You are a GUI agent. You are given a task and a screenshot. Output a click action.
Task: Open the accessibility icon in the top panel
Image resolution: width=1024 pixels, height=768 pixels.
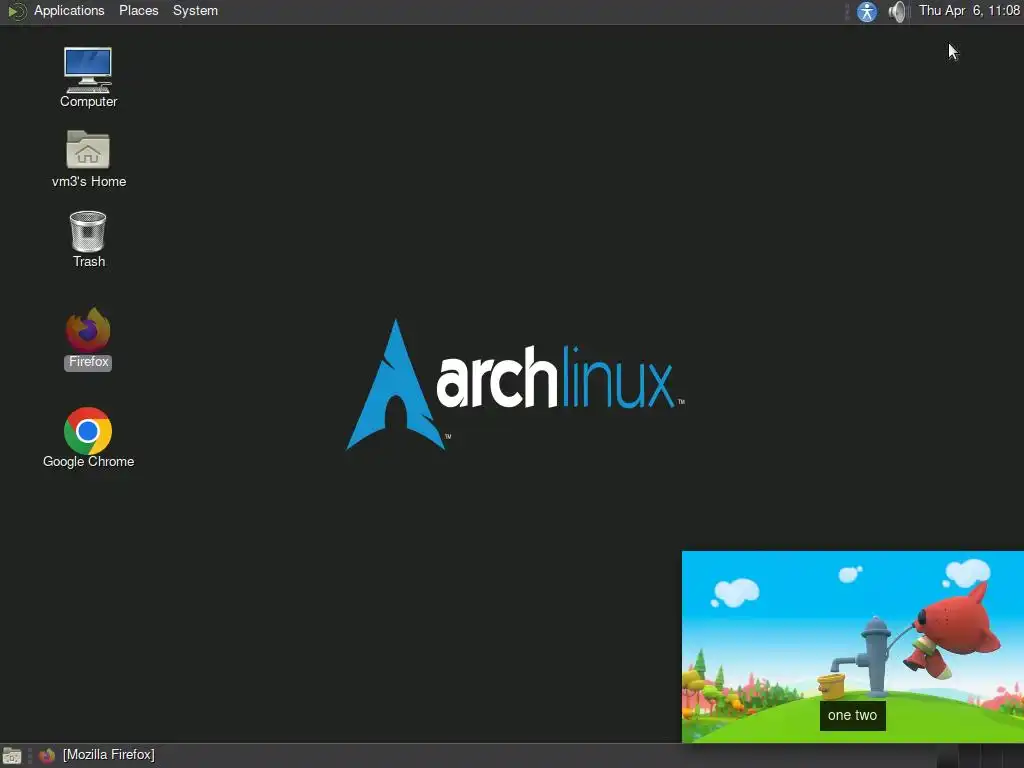[x=867, y=11]
